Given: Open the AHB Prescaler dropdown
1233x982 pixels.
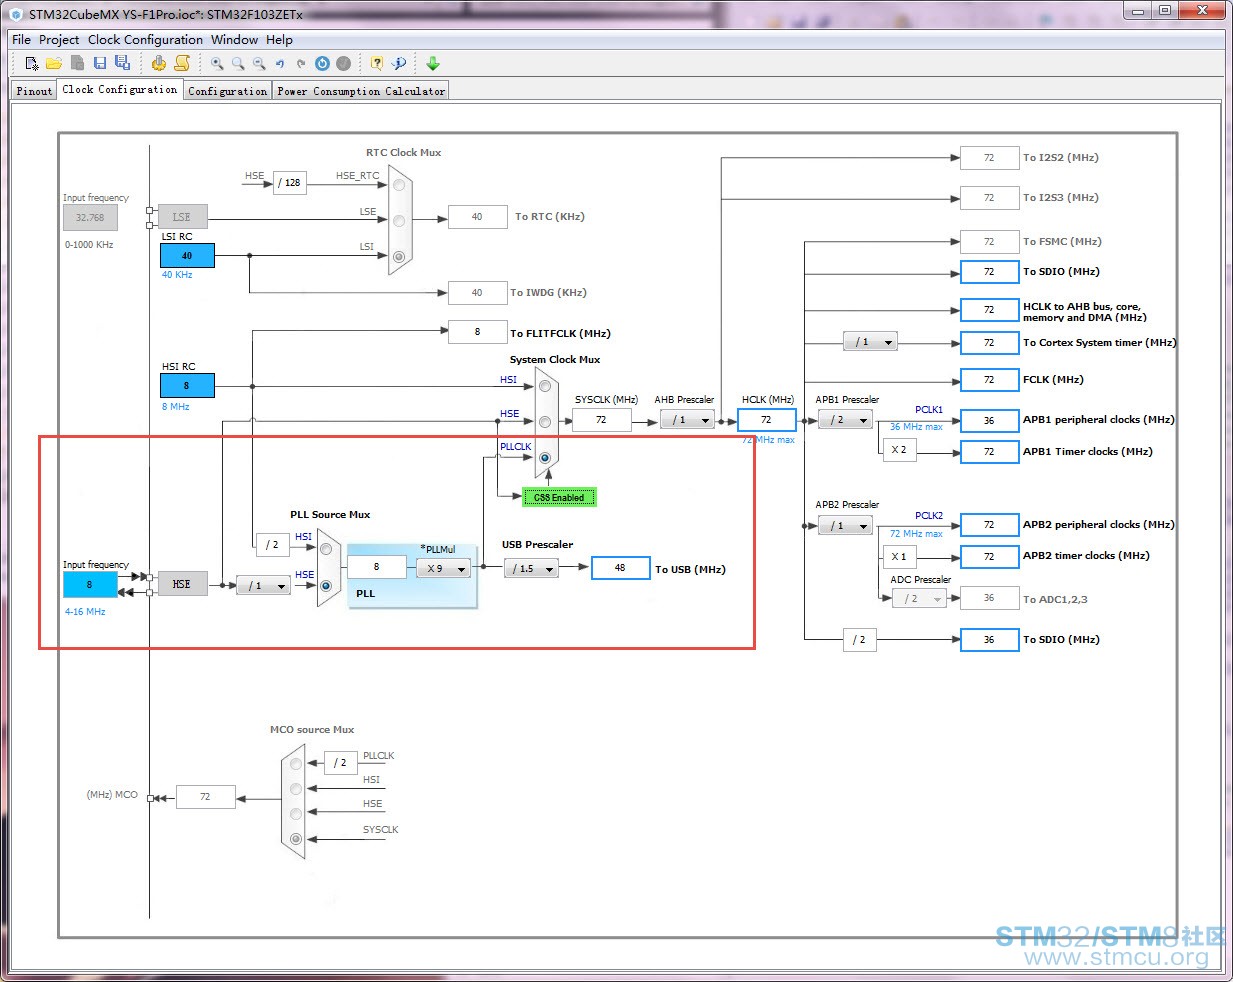Looking at the screenshot, I should click(x=687, y=420).
